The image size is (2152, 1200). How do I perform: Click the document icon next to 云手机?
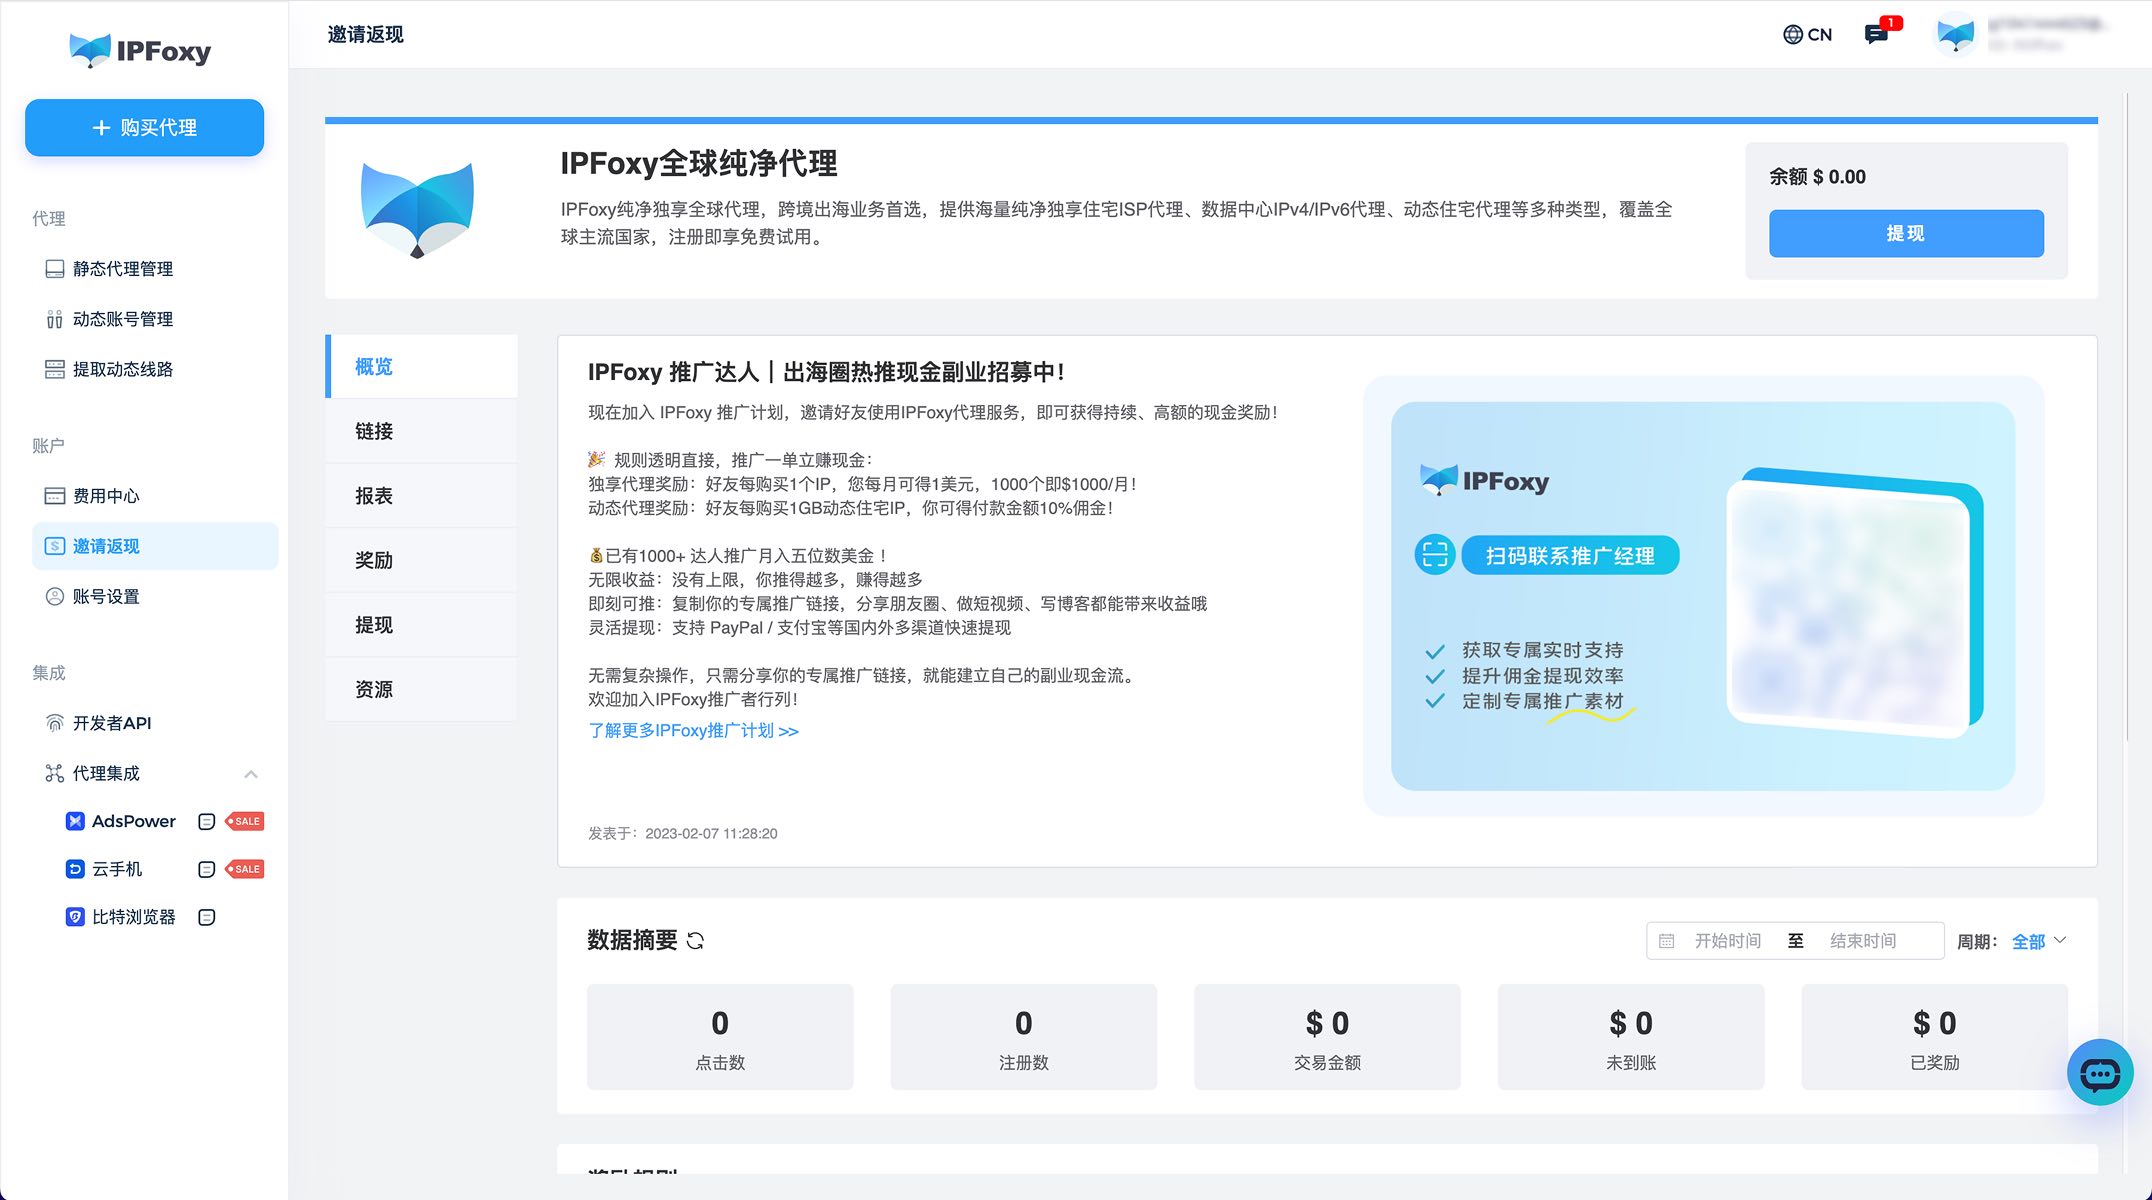(x=207, y=869)
